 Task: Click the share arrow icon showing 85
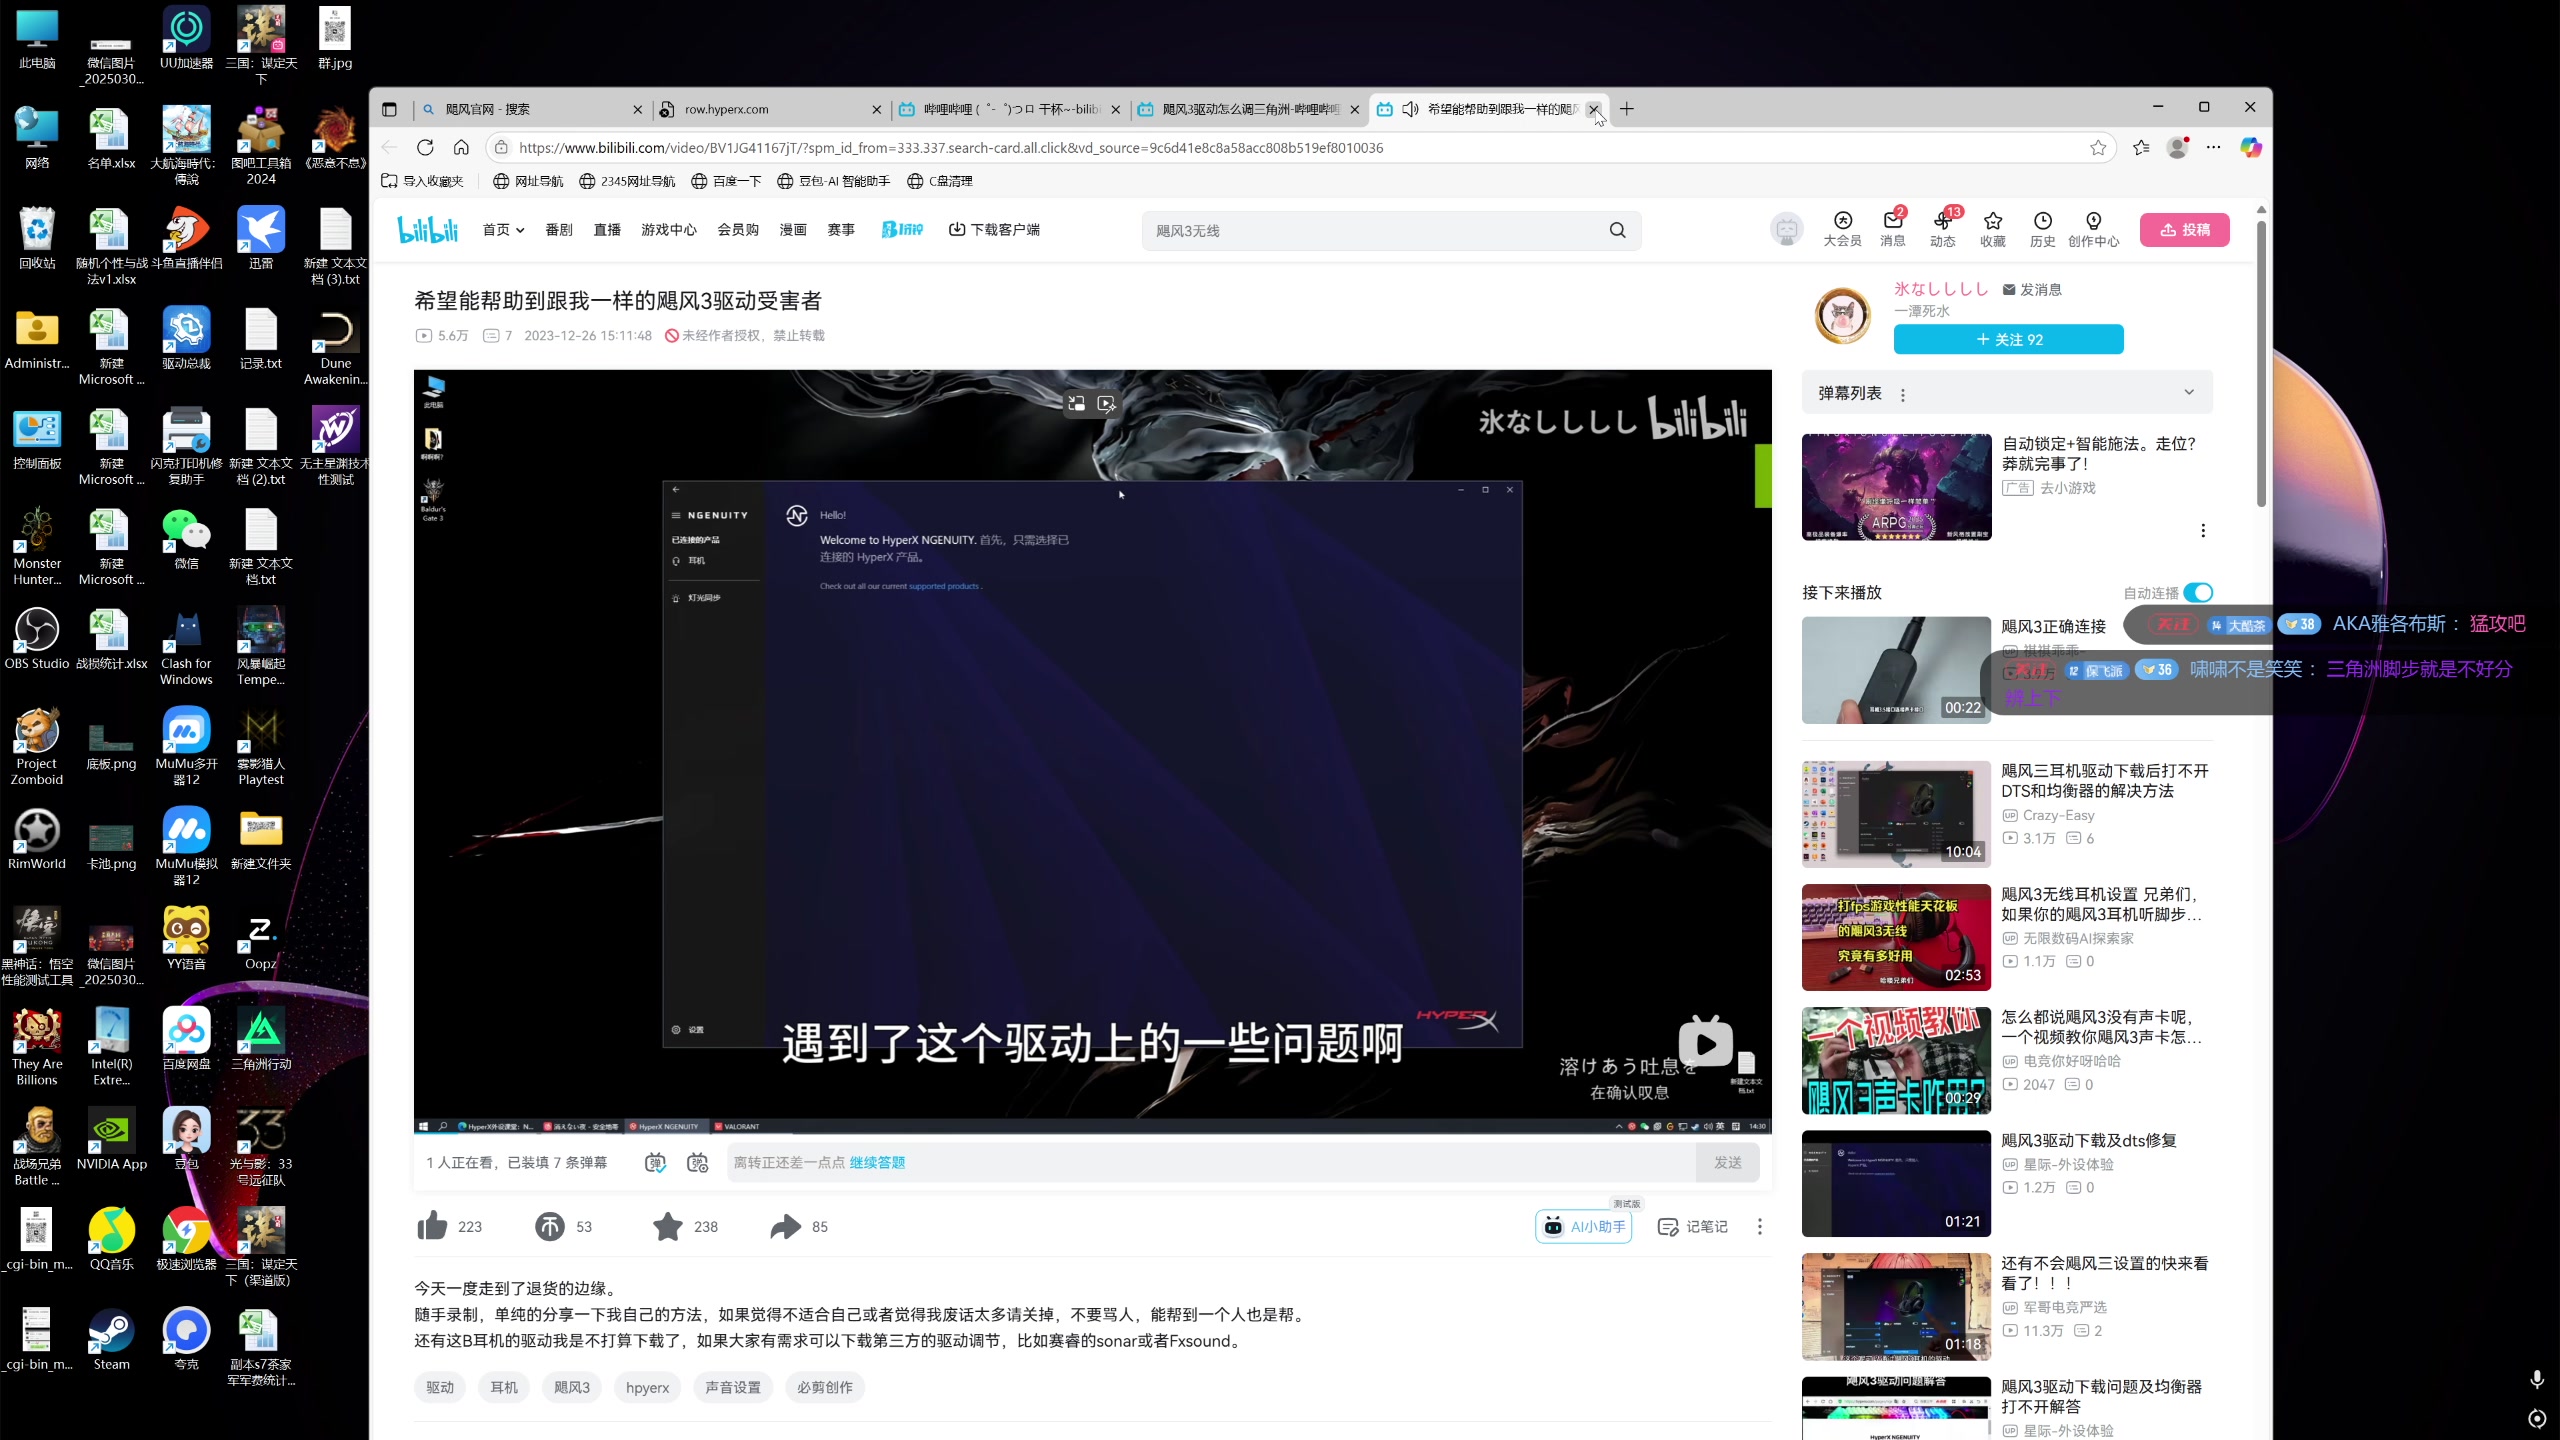pos(786,1226)
